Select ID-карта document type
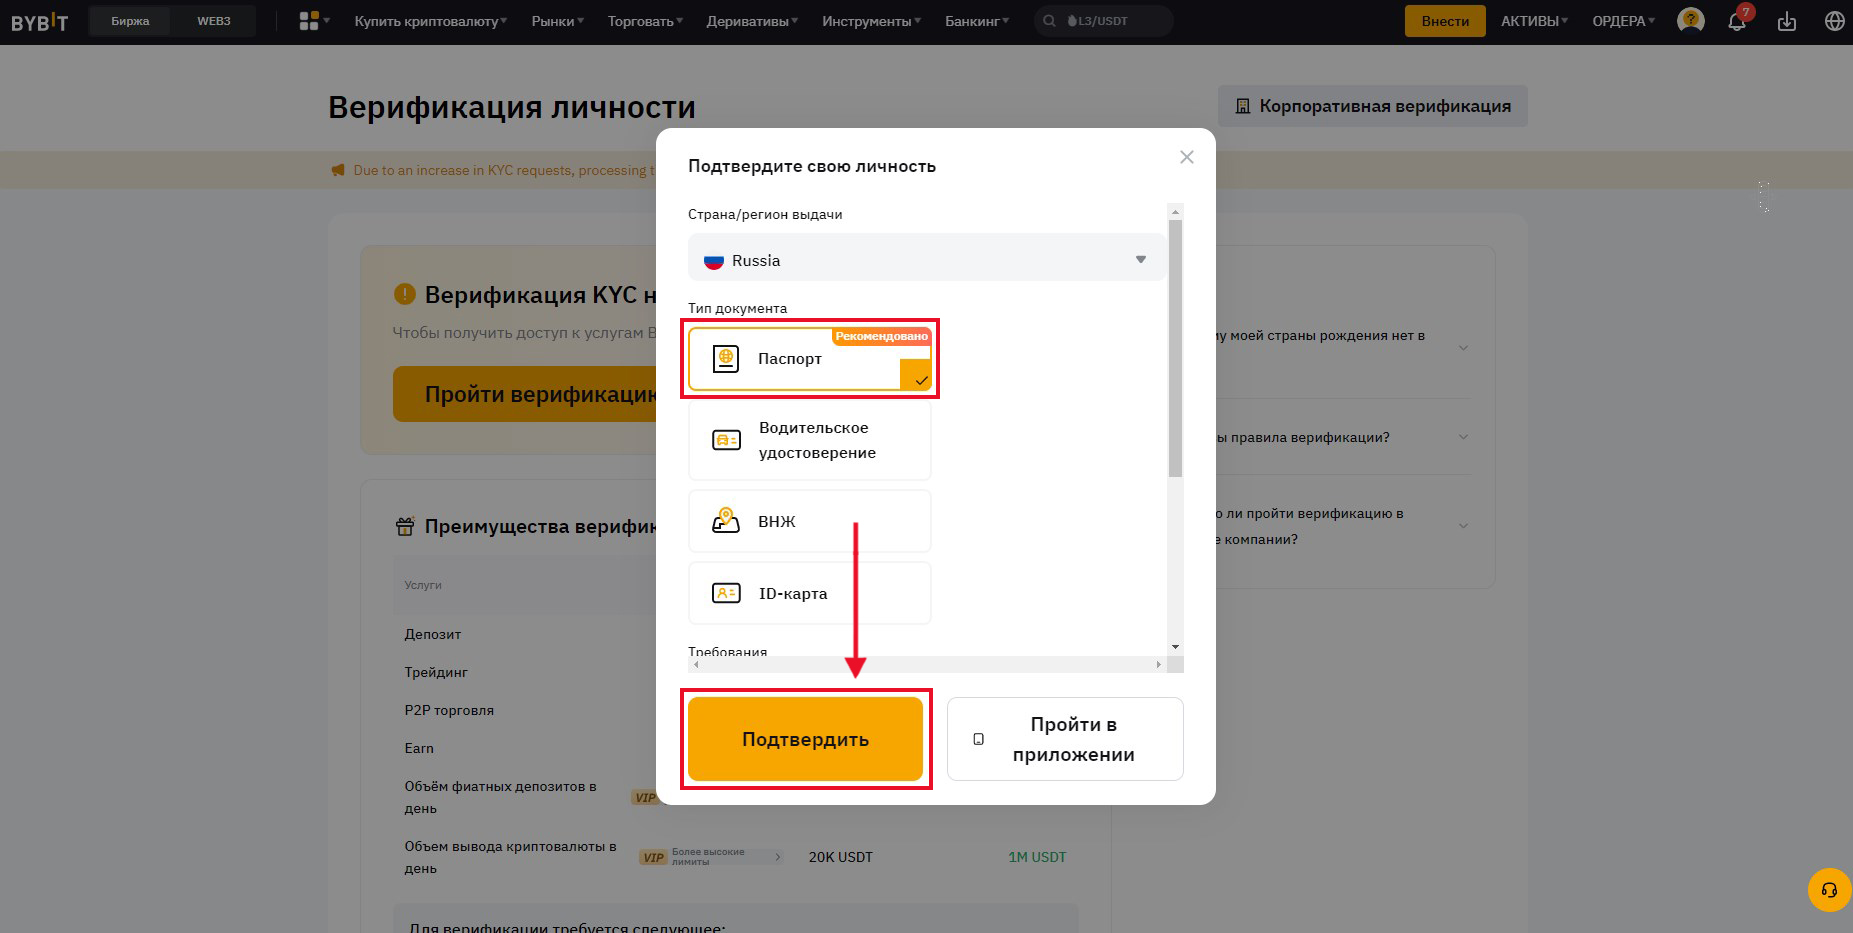Screen dimensions: 1853x933 coord(809,593)
